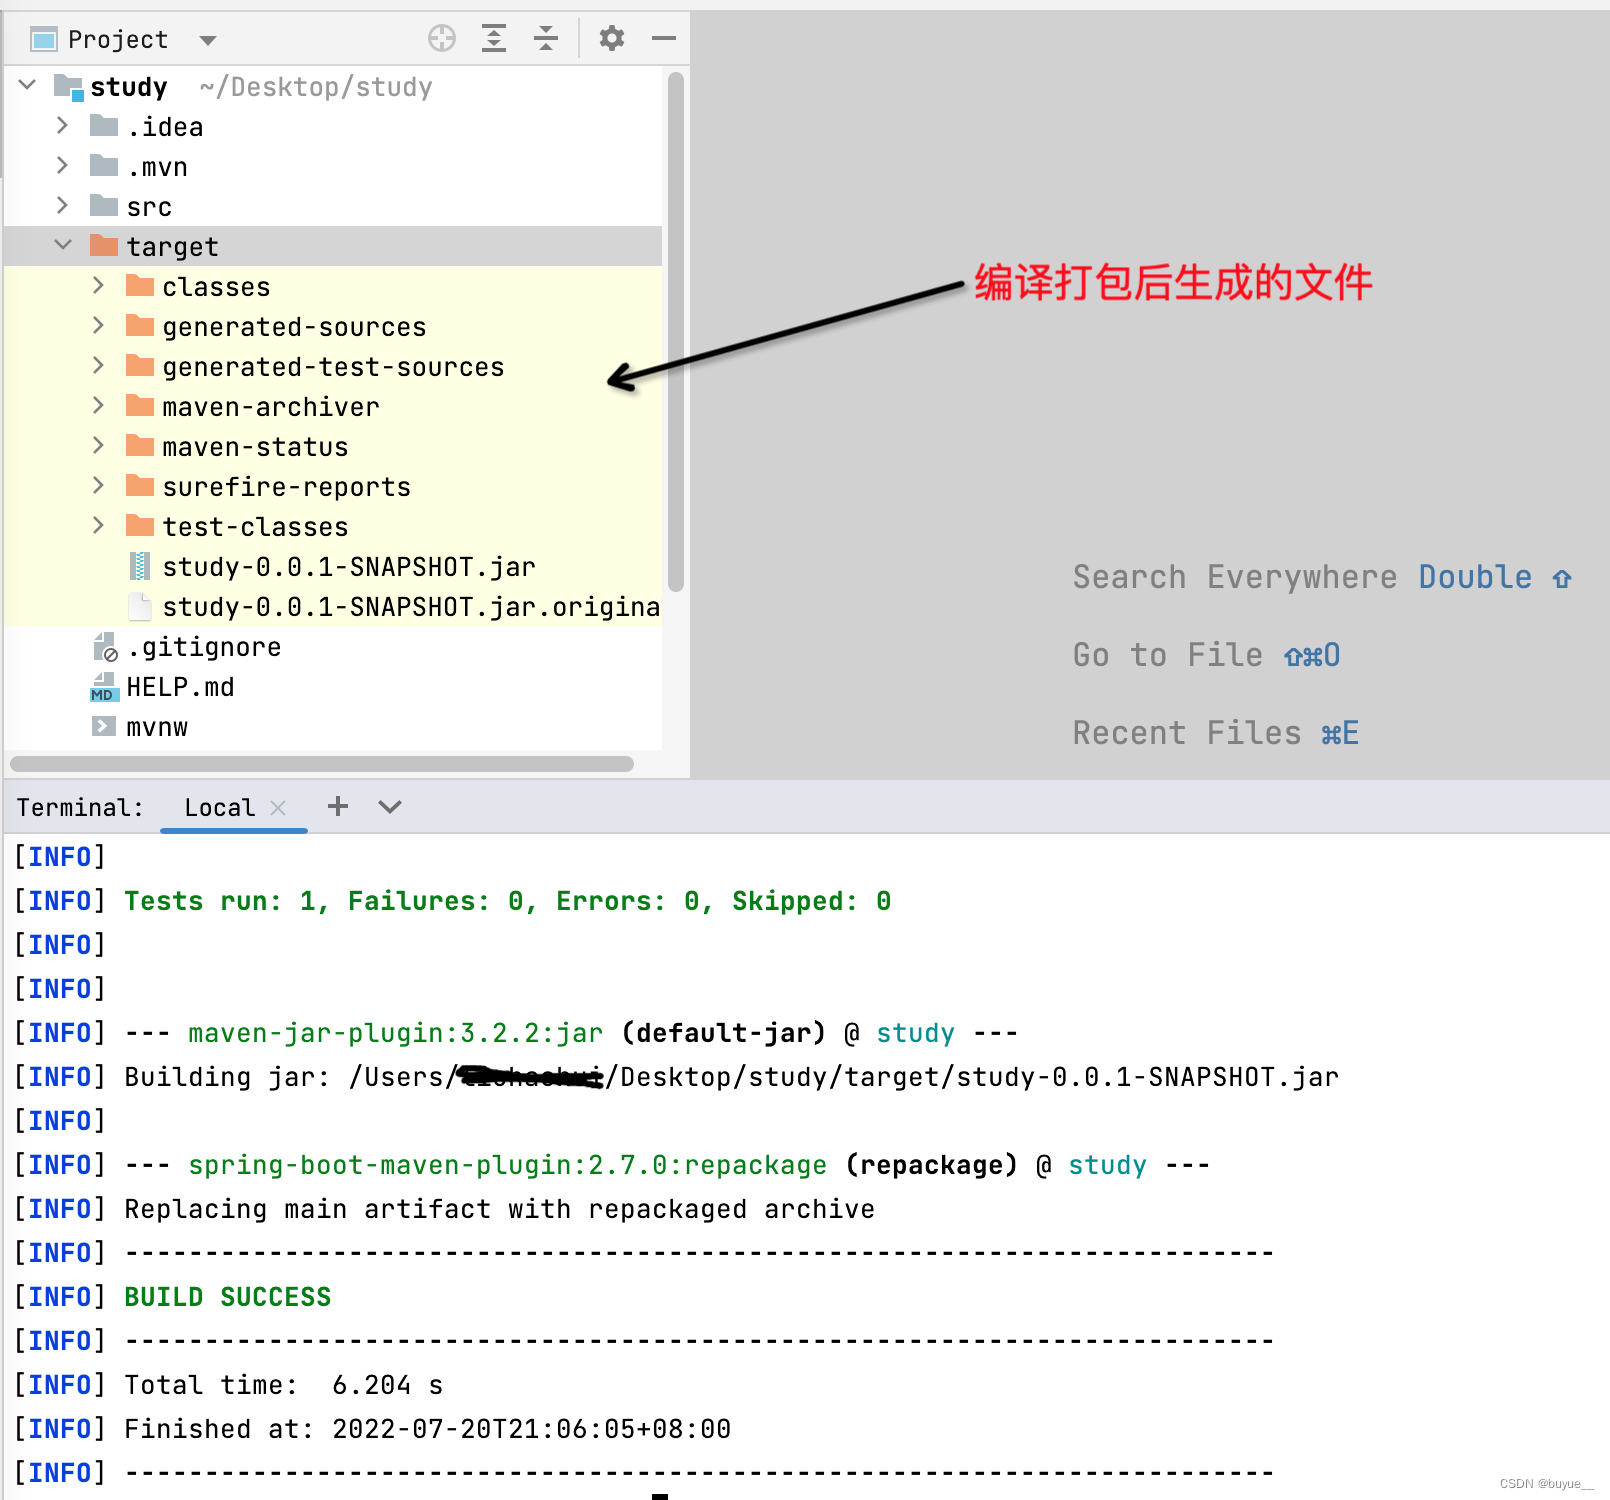
Task: Click the BUILD SUCCESS text in terminal
Action: tap(228, 1297)
